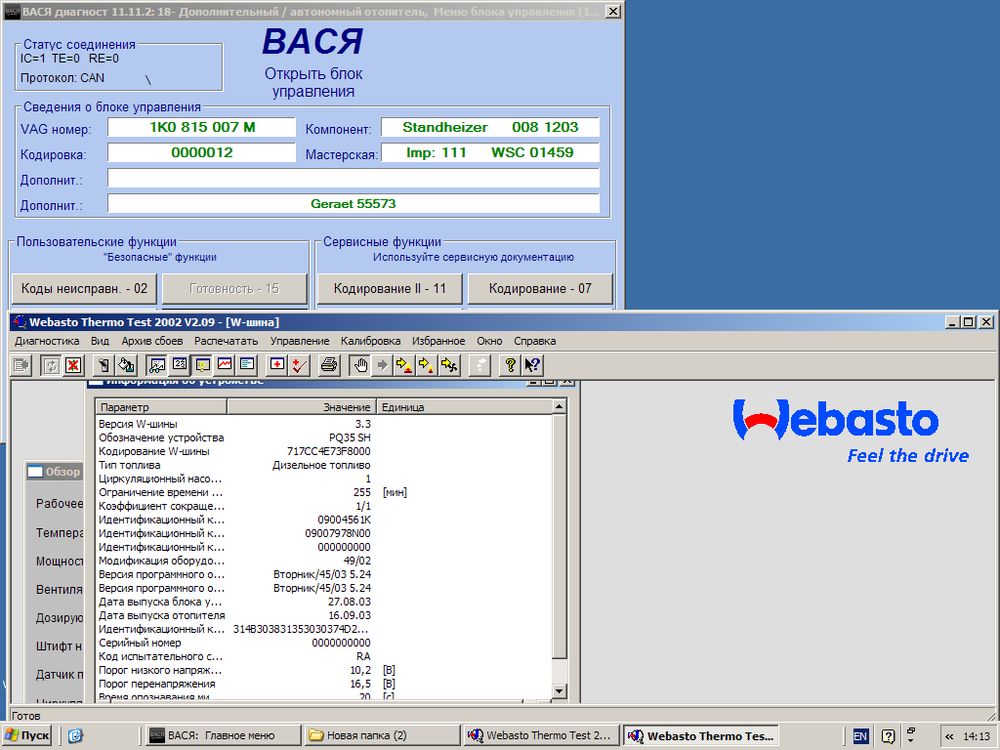Select the Версия W-шины row

coord(323,424)
